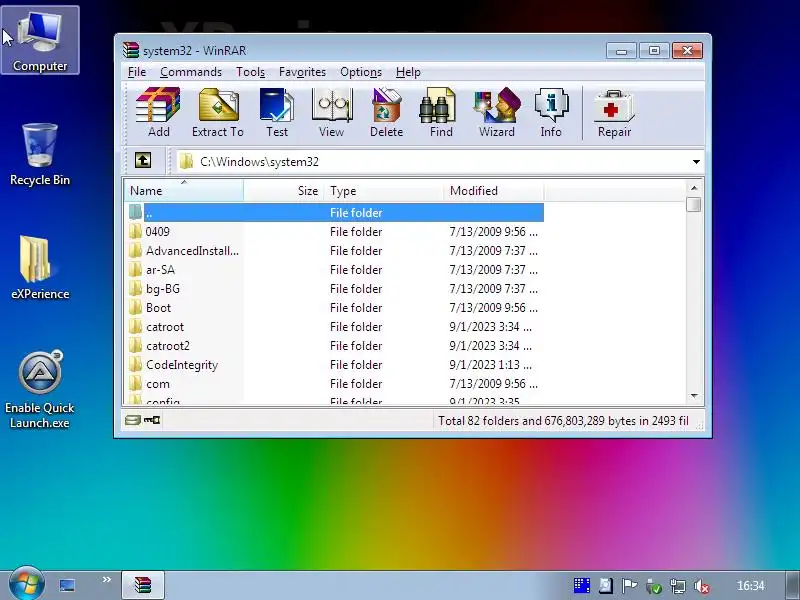The width and height of the screenshot is (800, 600).
Task: Open the Tools menu
Action: click(x=250, y=72)
